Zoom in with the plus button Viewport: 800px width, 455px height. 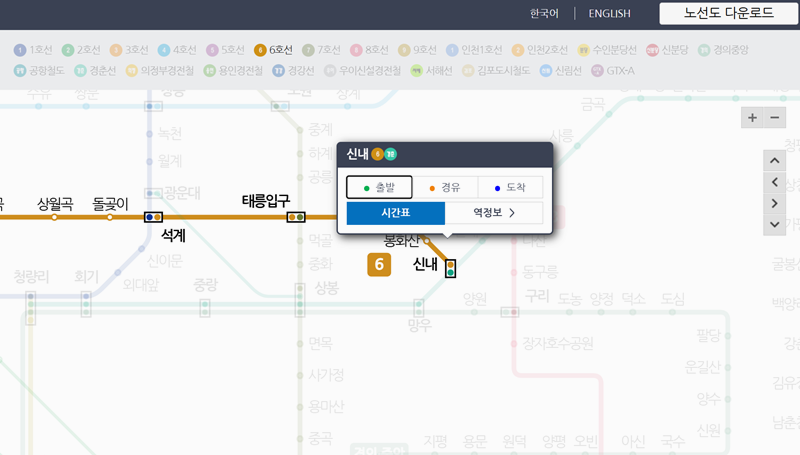[752, 118]
